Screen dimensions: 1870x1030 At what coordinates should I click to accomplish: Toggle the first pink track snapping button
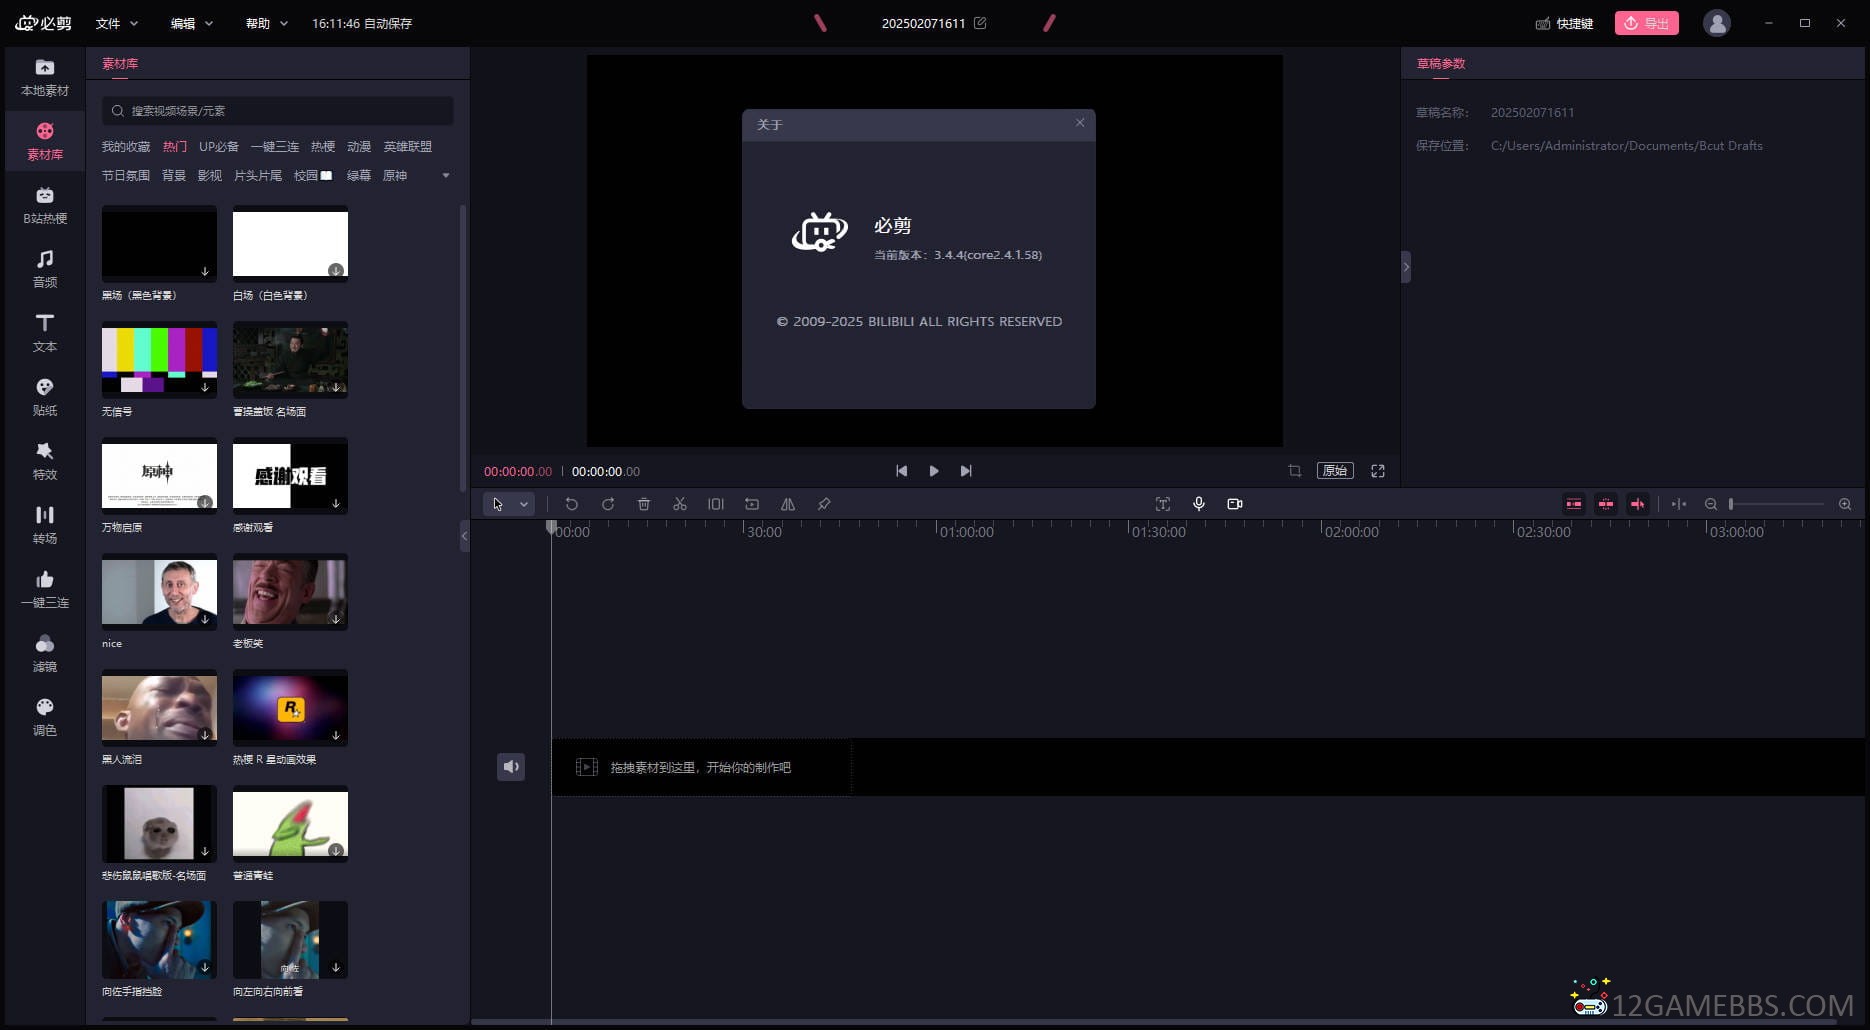(1574, 504)
